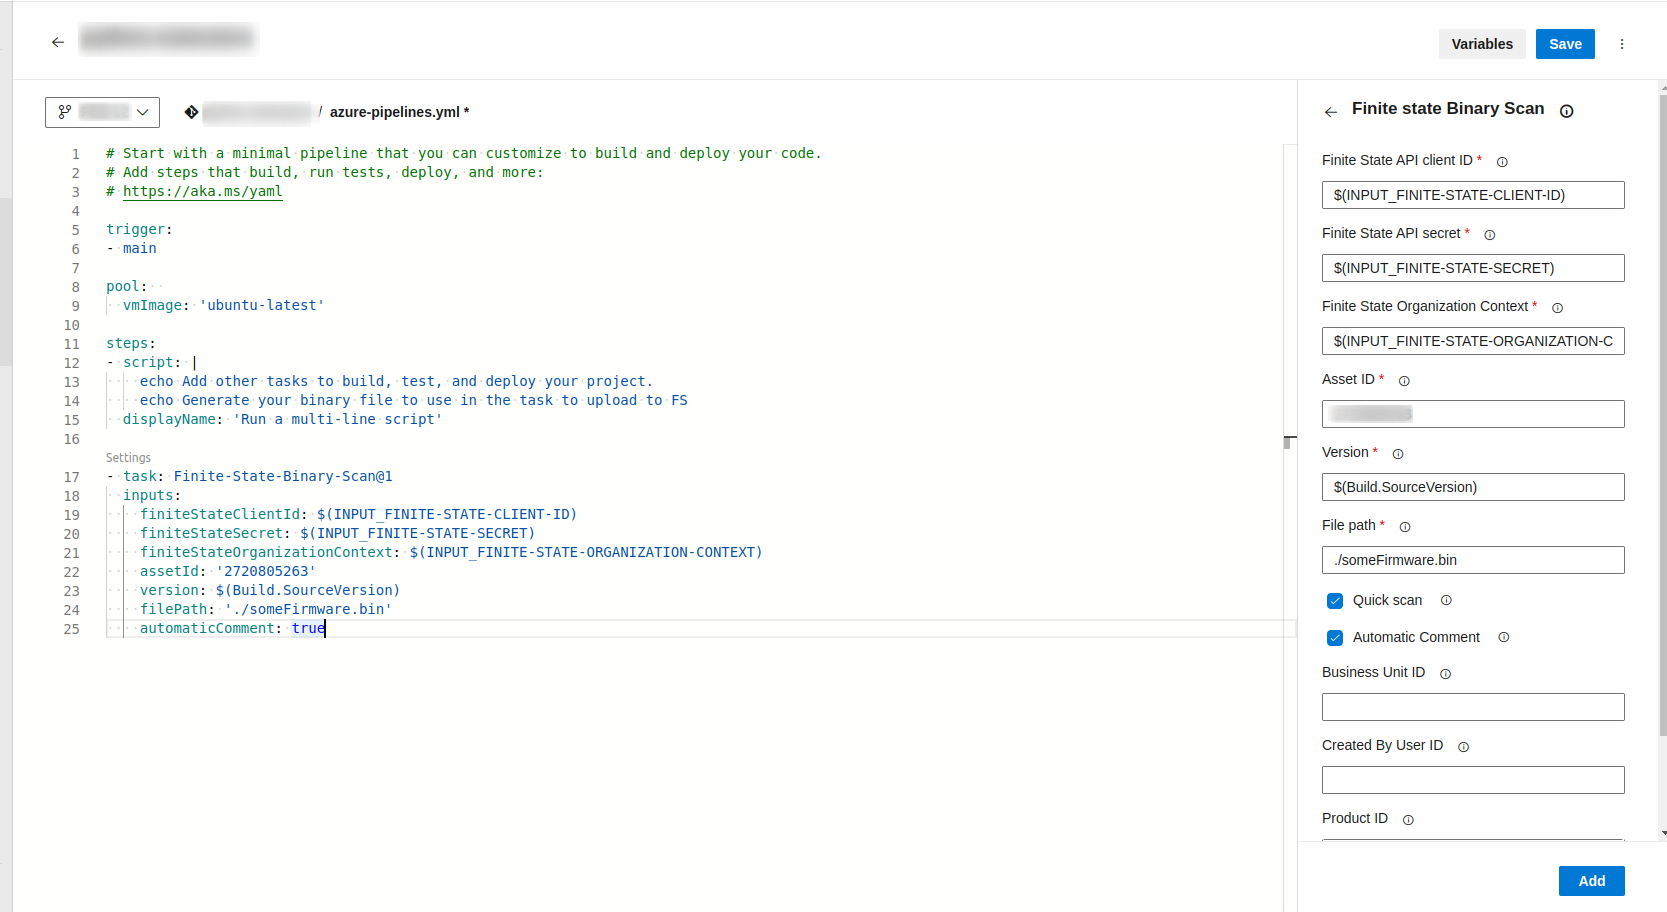This screenshot has width=1667, height=912.
Task: Show info for Asset ID
Action: (x=1404, y=381)
